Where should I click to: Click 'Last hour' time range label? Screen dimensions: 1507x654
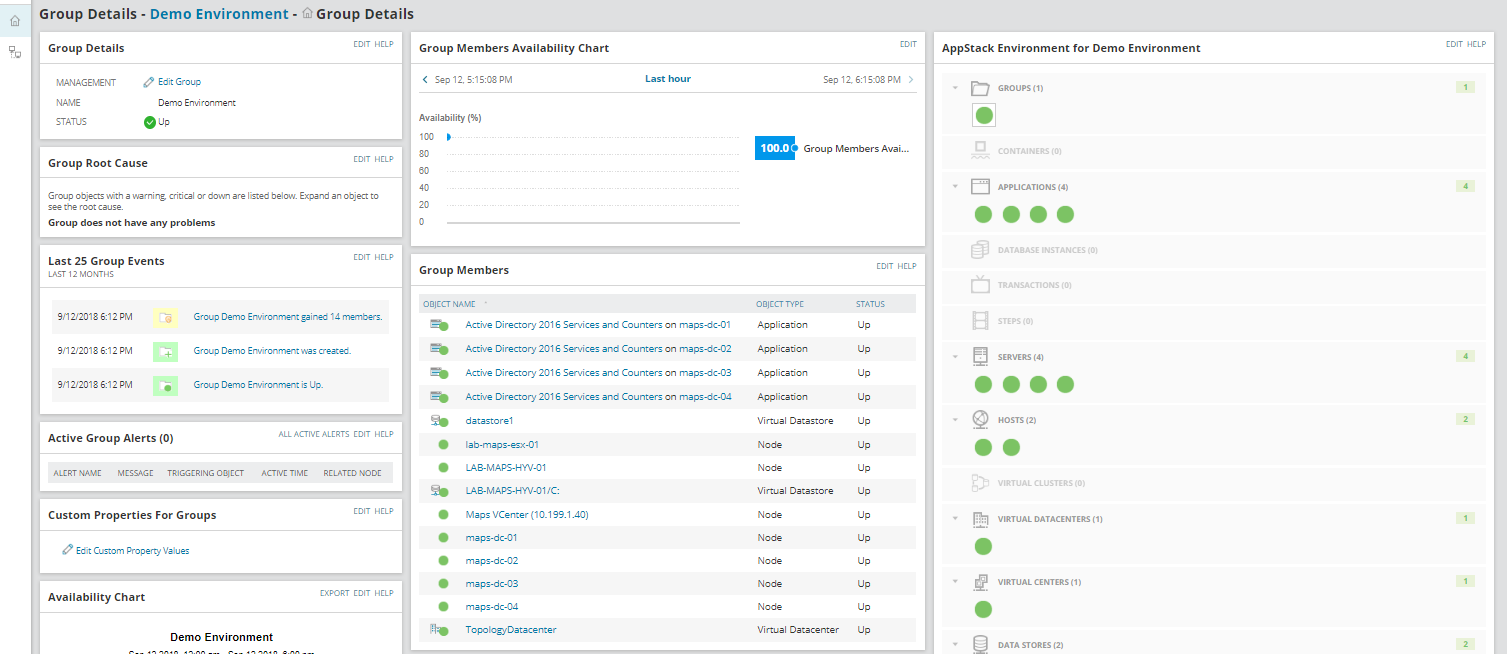pyautogui.click(x=668, y=79)
